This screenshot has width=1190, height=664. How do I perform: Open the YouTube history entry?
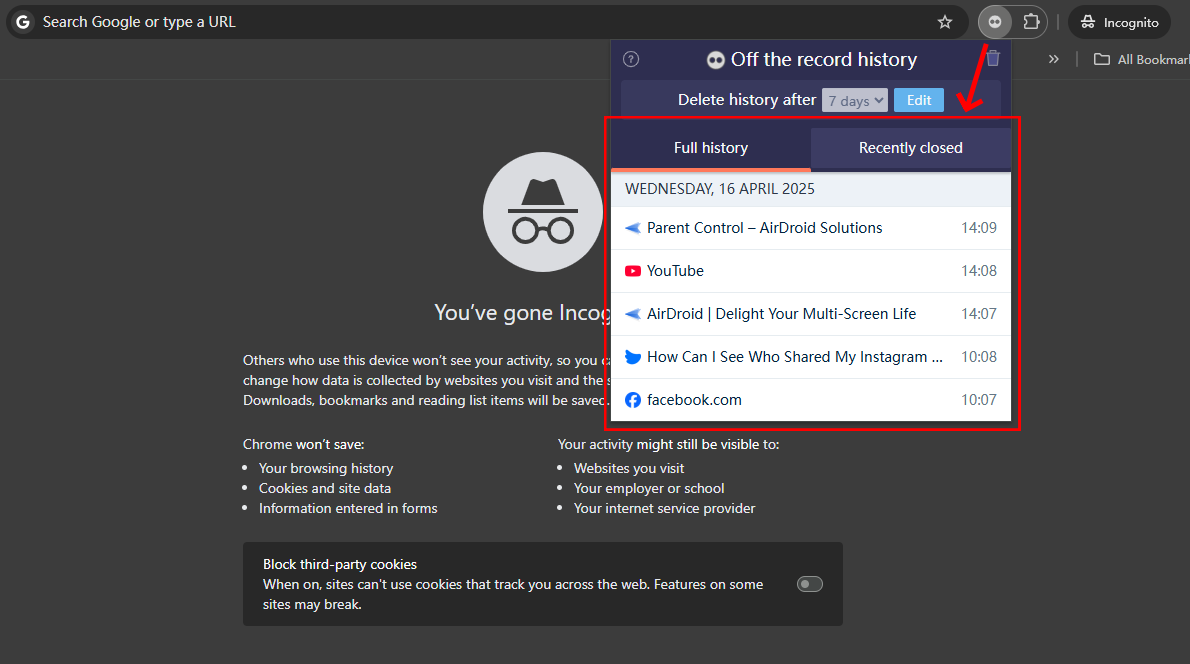pyautogui.click(x=811, y=271)
